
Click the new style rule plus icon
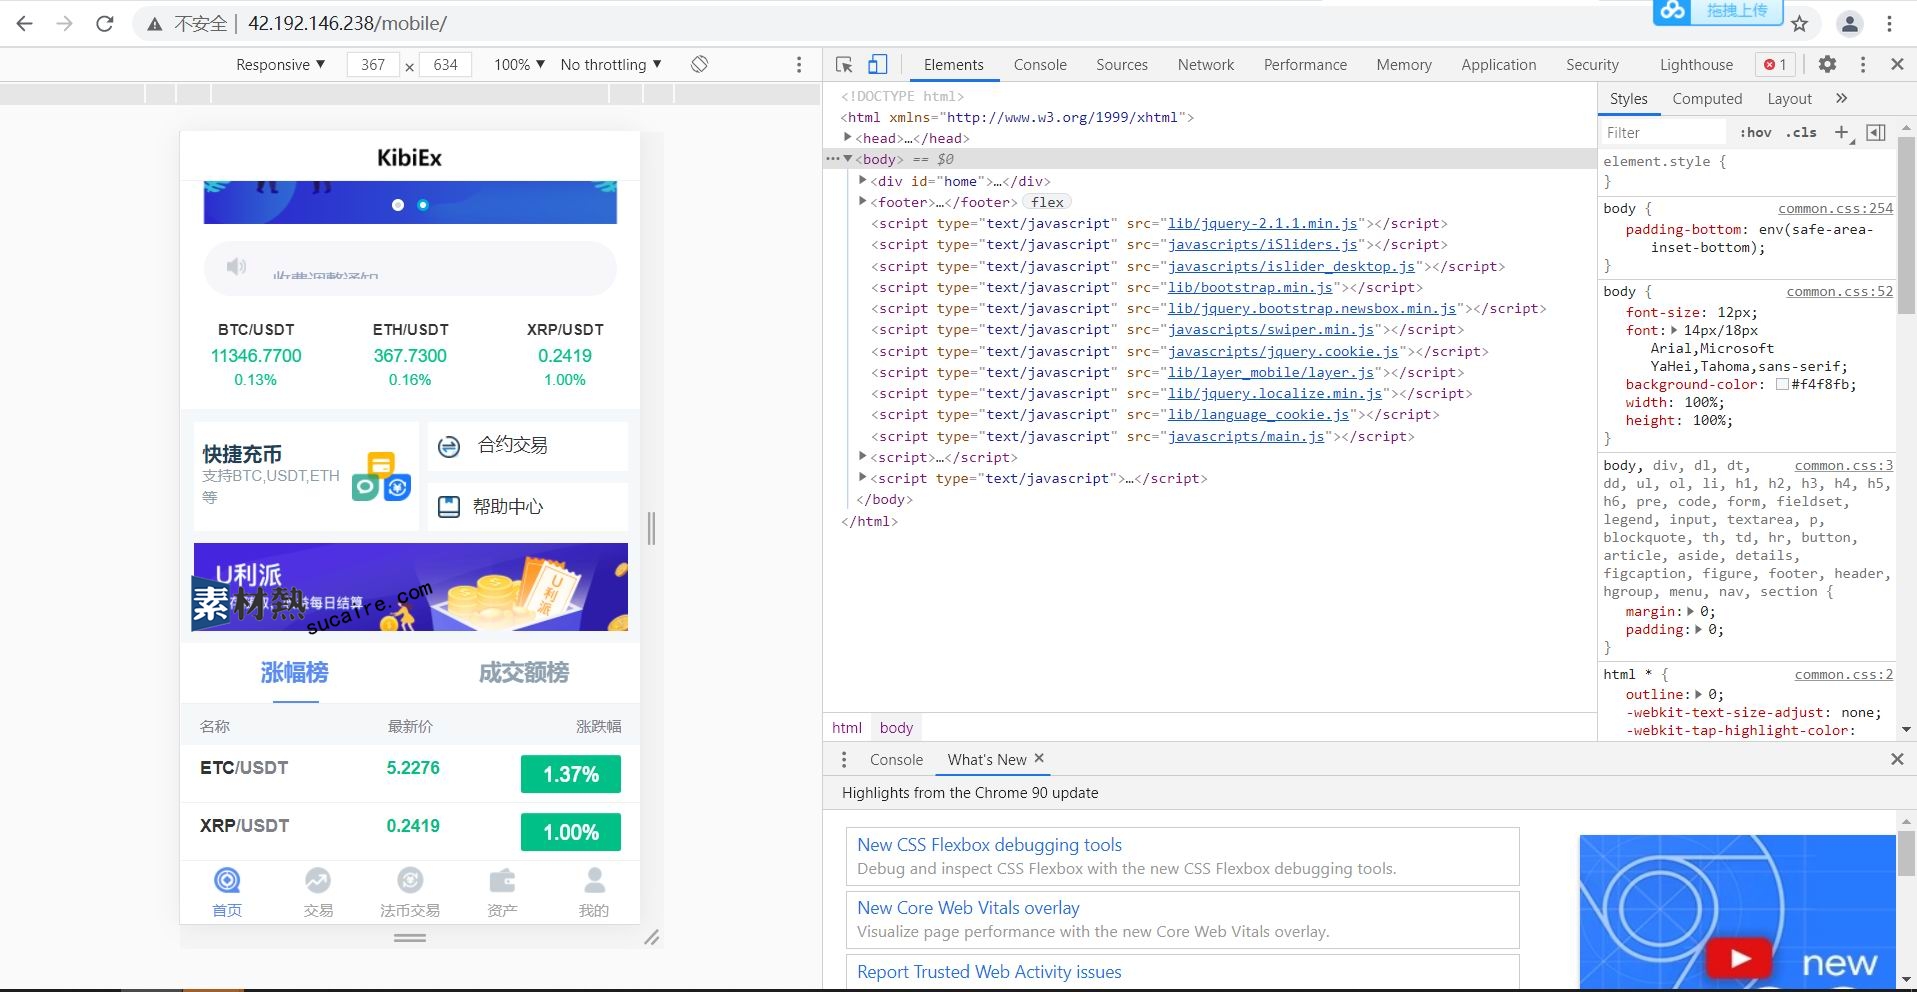point(1842,132)
